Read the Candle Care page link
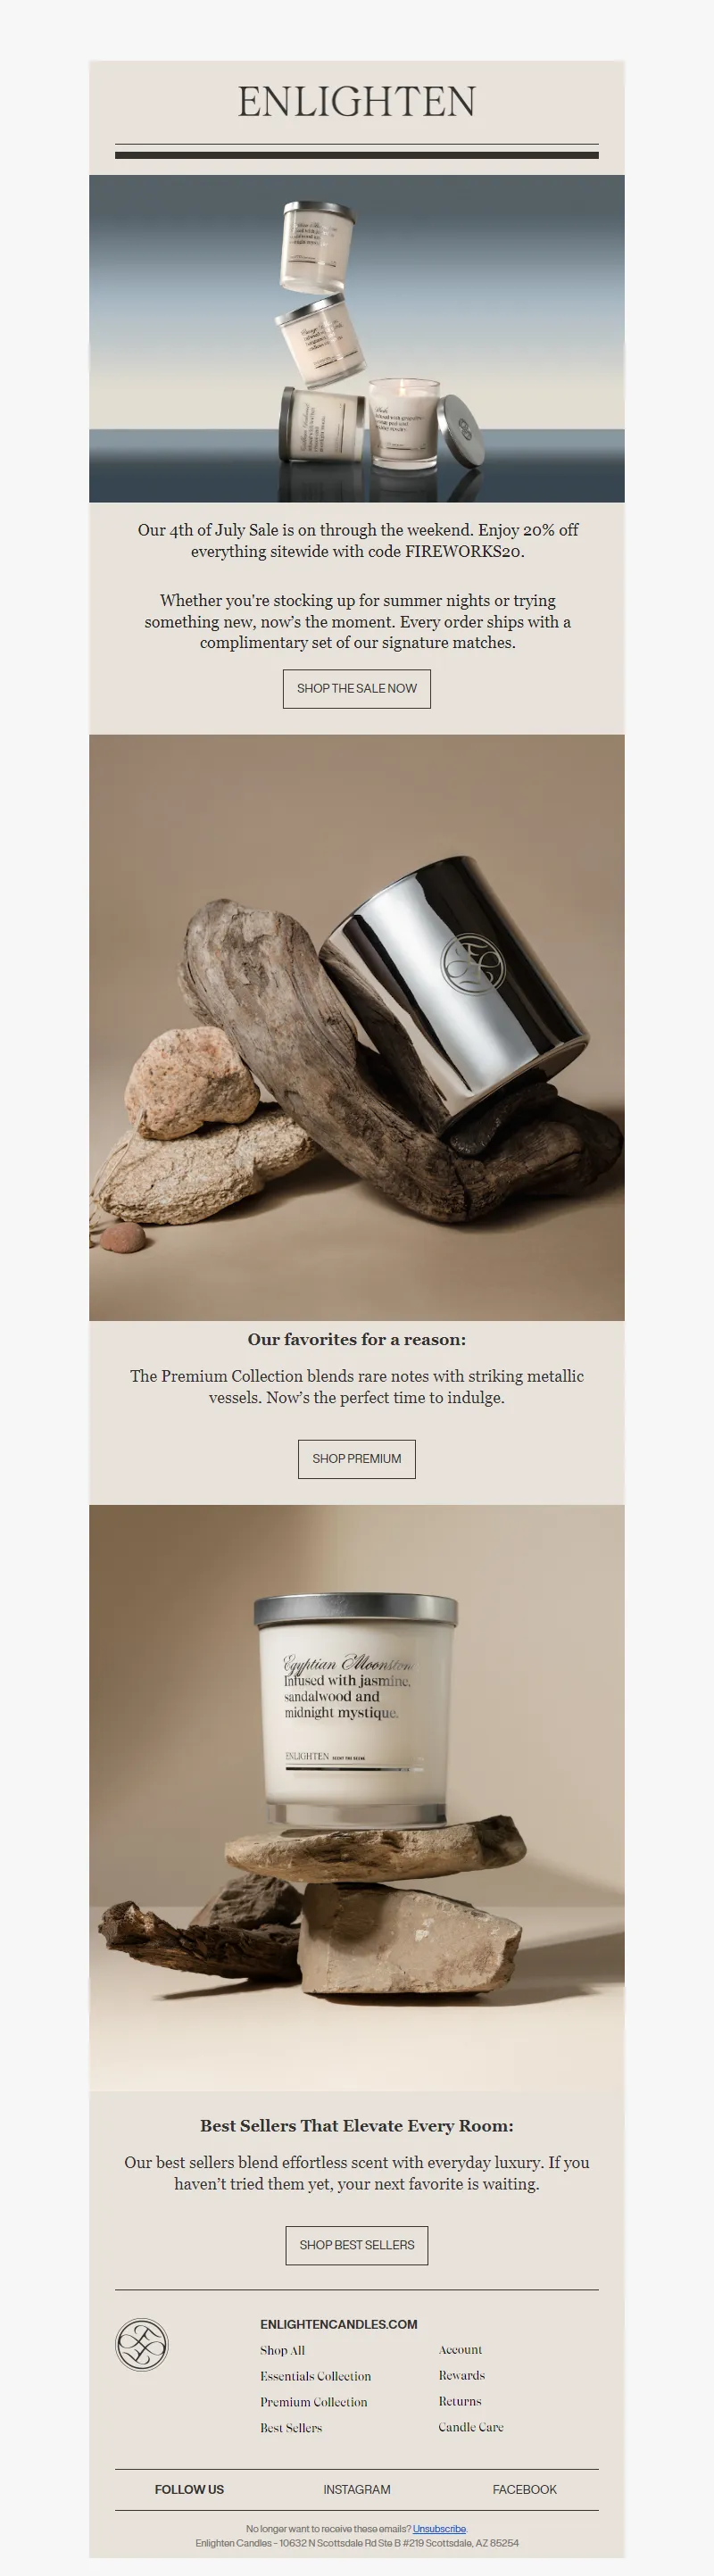 pyautogui.click(x=471, y=2427)
